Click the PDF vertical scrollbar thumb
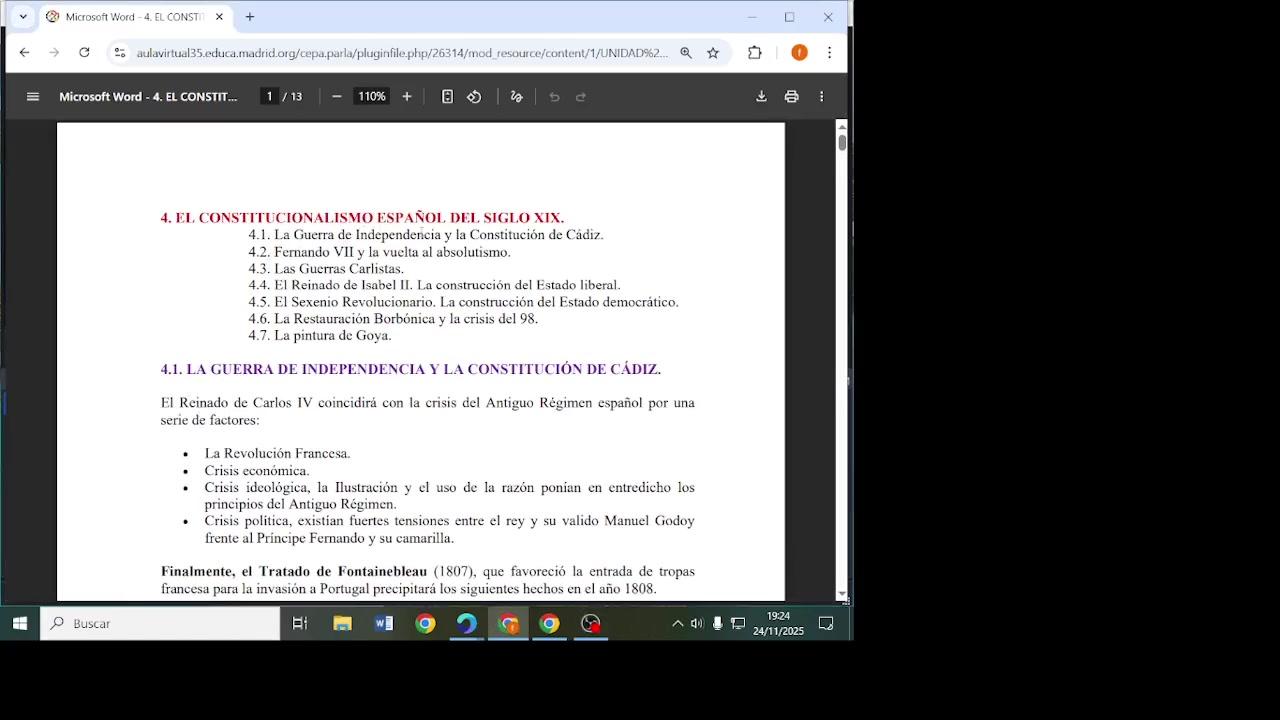This screenshot has height=720, width=1280. click(842, 142)
